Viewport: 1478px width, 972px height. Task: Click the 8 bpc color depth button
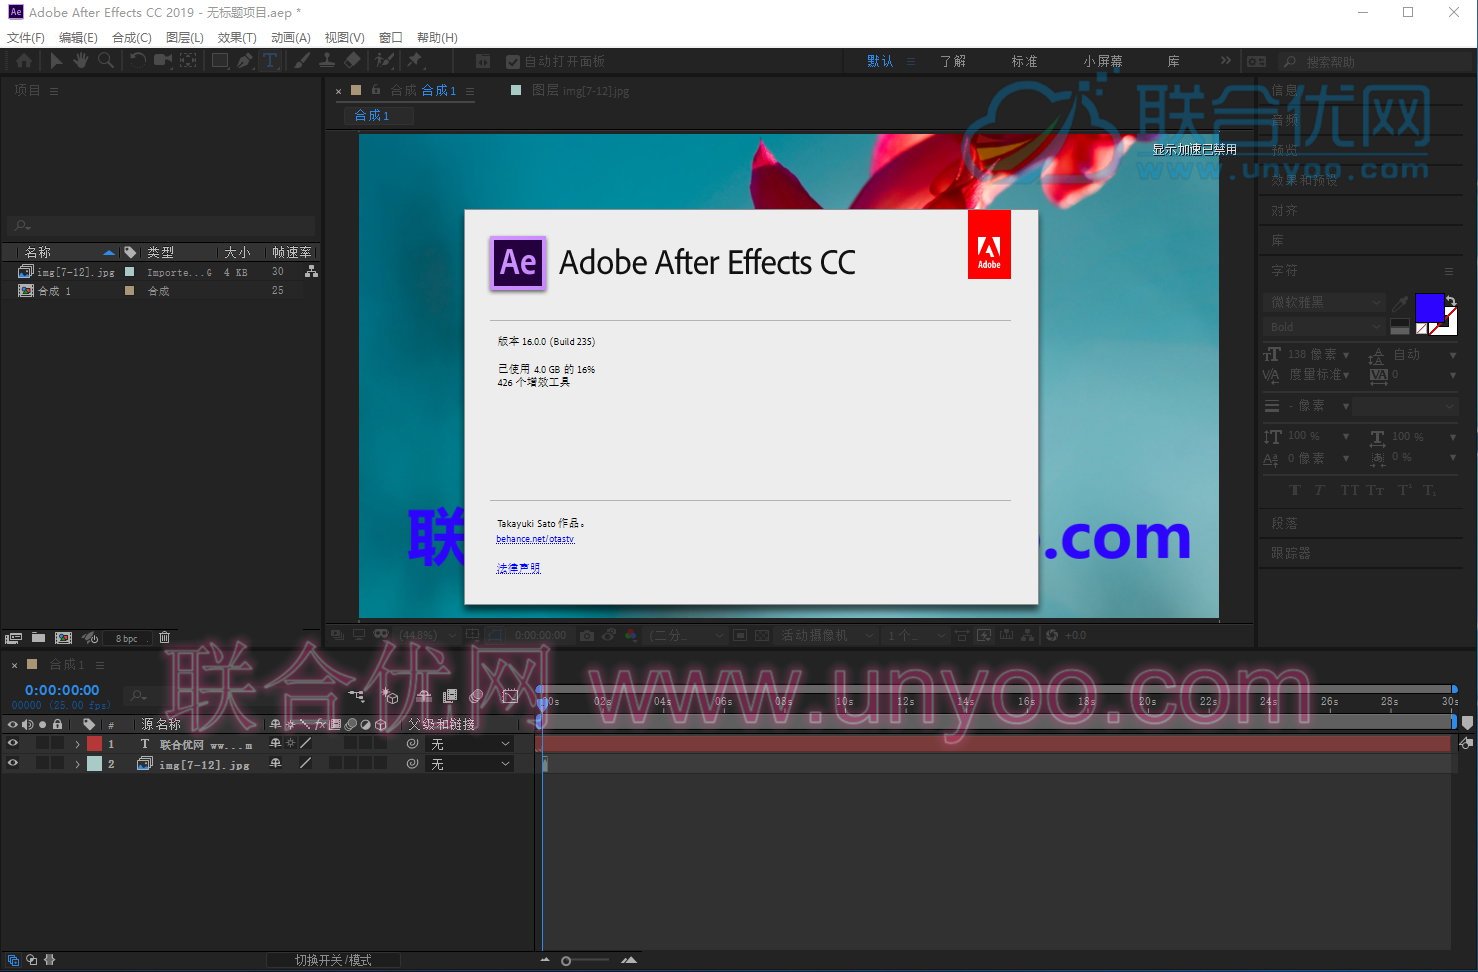click(127, 638)
